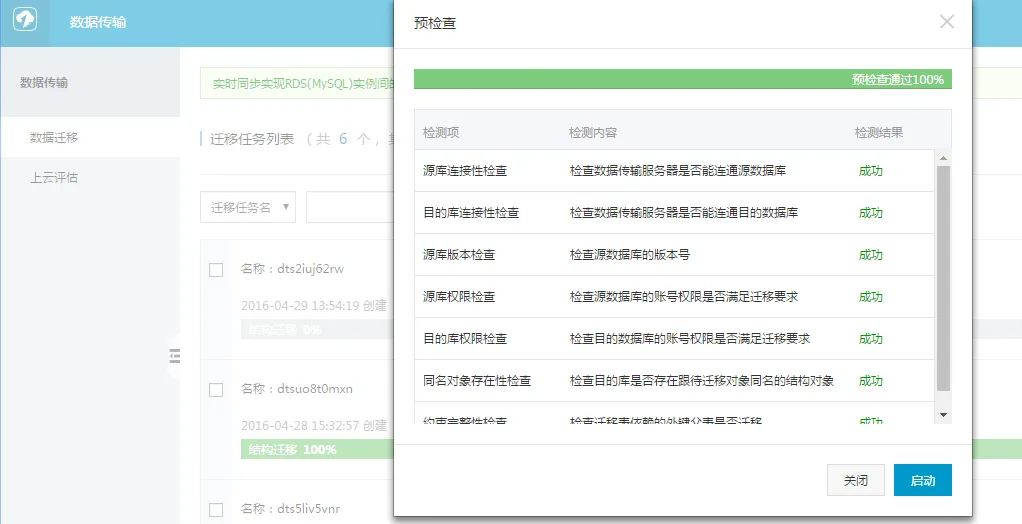Close the 预检查 dialog with X icon
The width and height of the screenshot is (1022, 524).
tap(946, 22)
